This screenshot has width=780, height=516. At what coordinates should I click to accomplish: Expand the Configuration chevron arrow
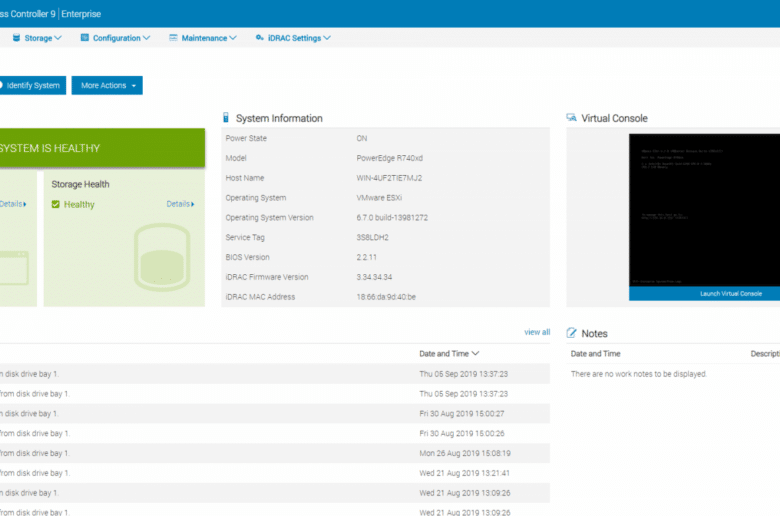[x=146, y=38]
